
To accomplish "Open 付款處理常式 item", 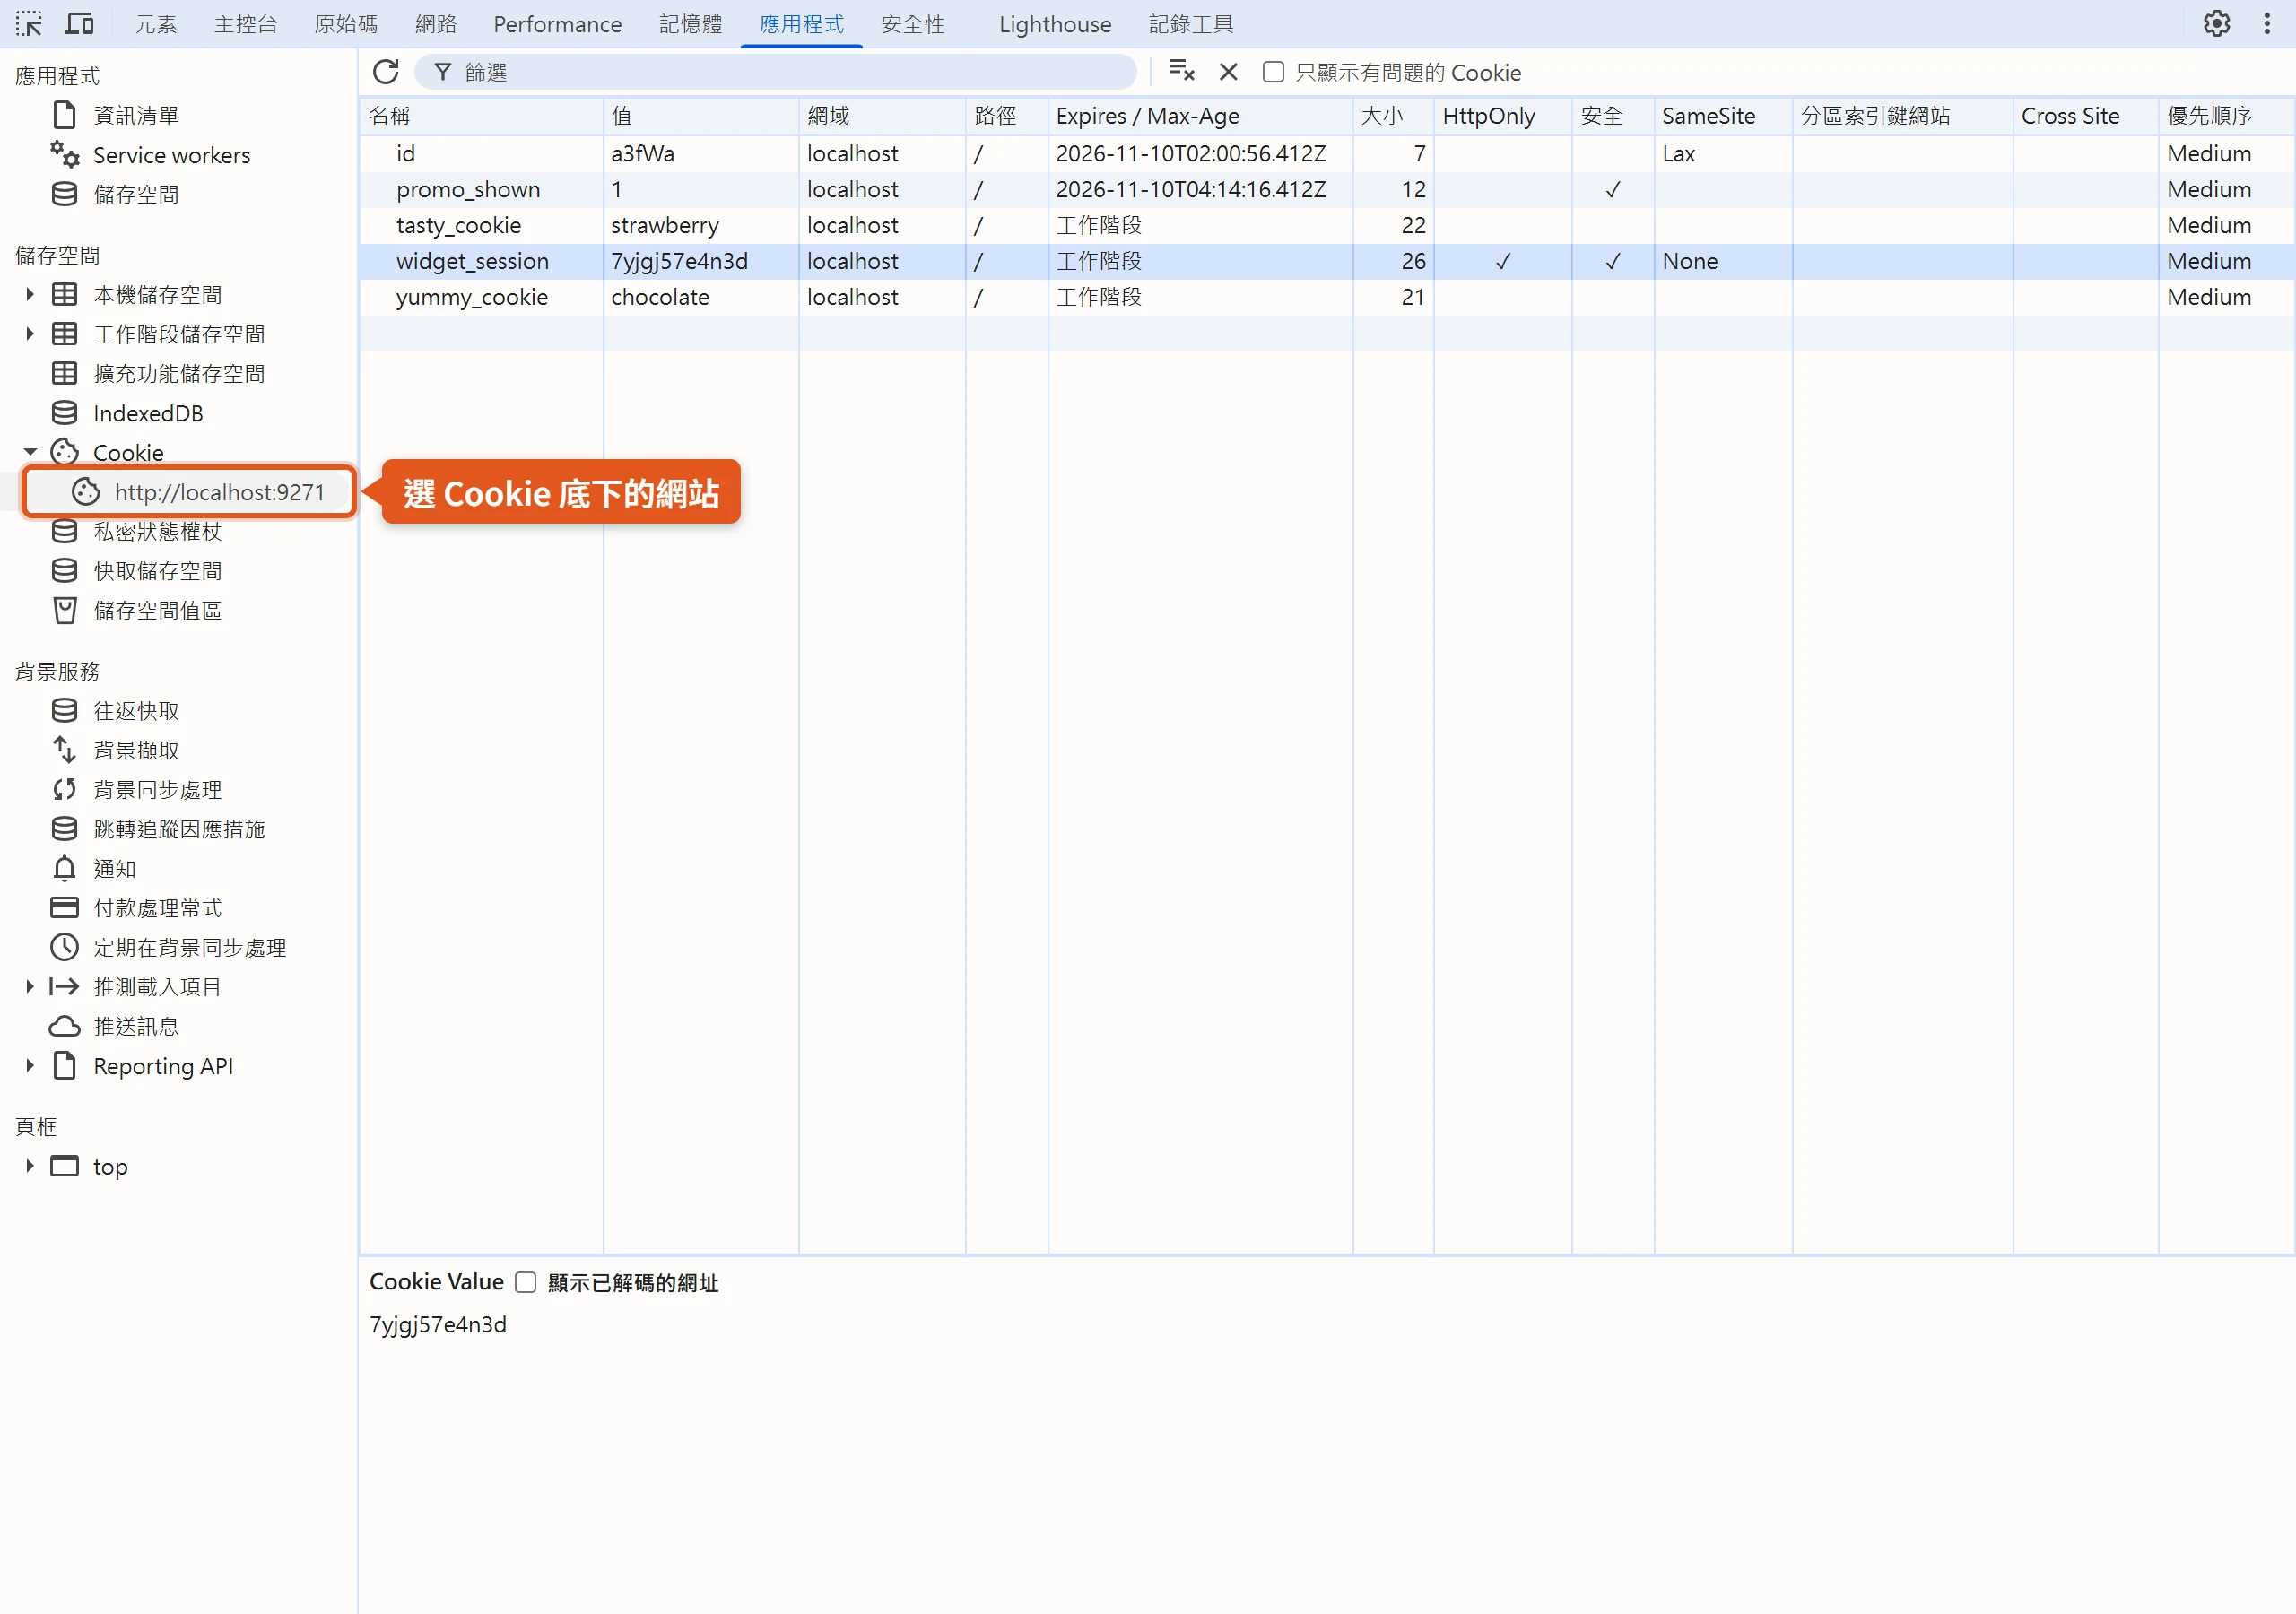I will [157, 908].
